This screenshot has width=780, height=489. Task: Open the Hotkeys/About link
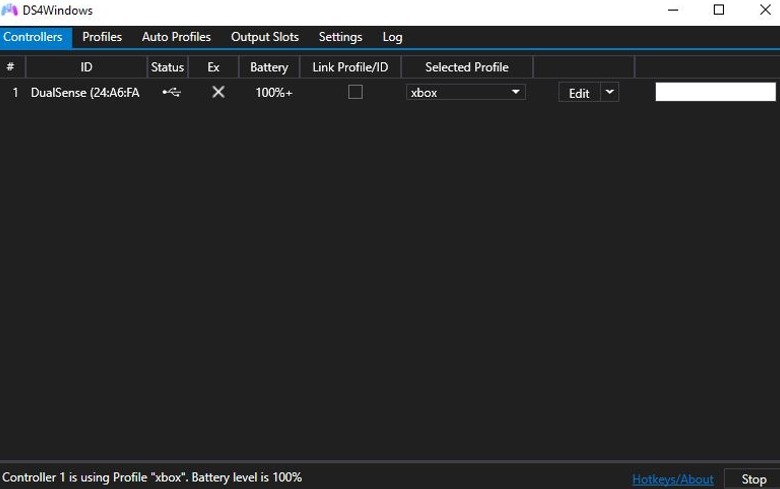673,479
